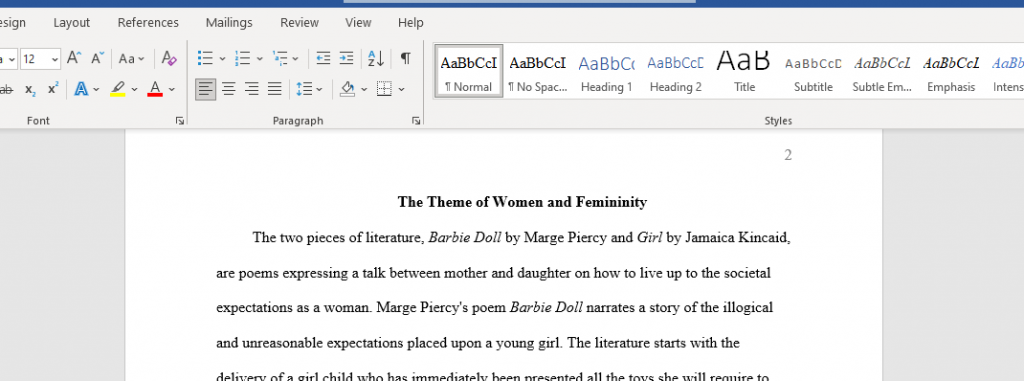
Task: Expand the highlight color dropdown arrow
Action: [135, 90]
